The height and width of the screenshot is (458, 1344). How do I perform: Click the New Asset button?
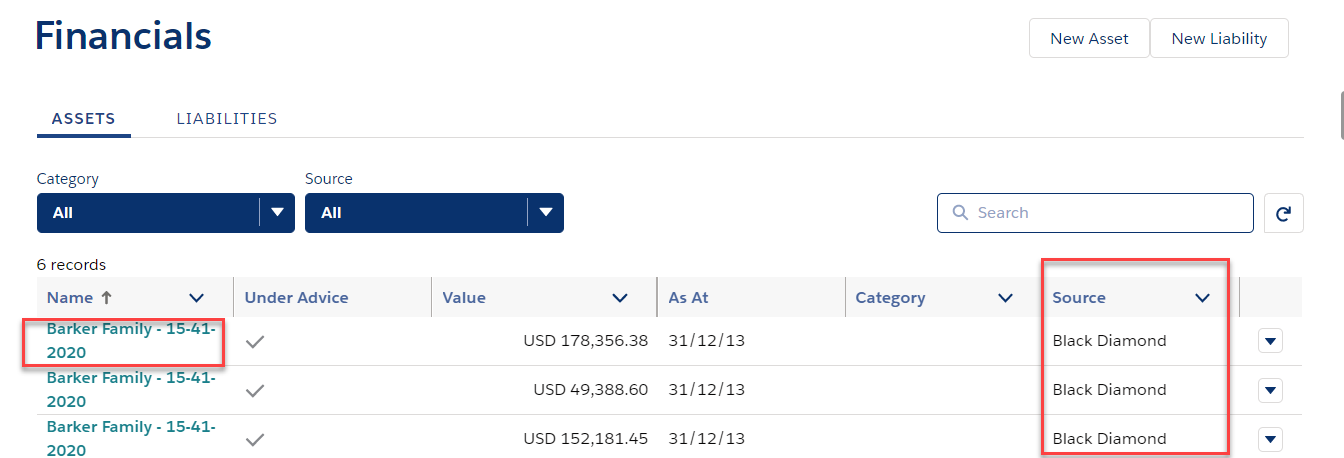tap(1089, 39)
